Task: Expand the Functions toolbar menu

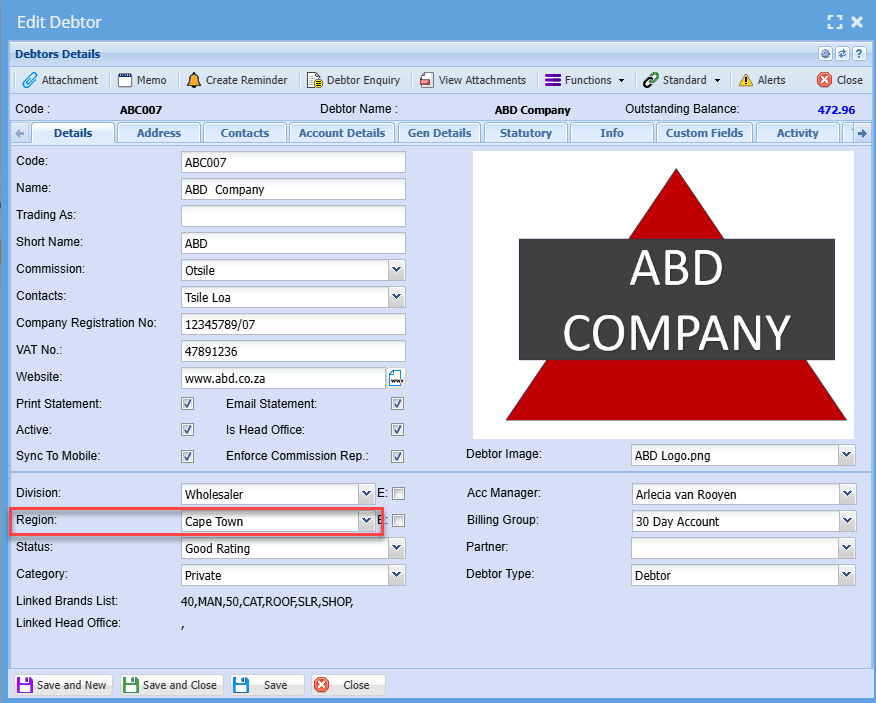Action: pos(586,80)
